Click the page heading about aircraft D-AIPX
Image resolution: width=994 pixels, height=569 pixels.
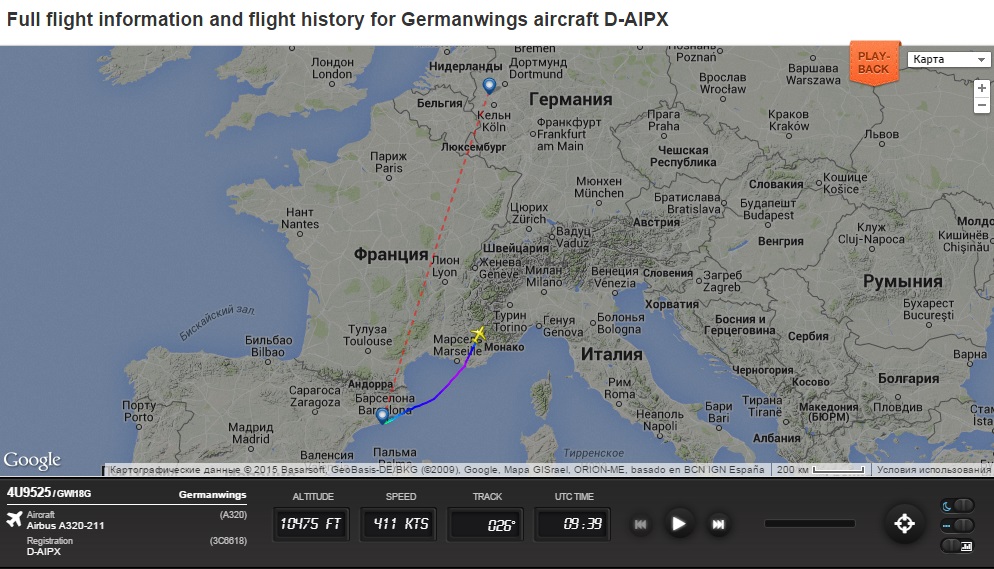click(337, 19)
